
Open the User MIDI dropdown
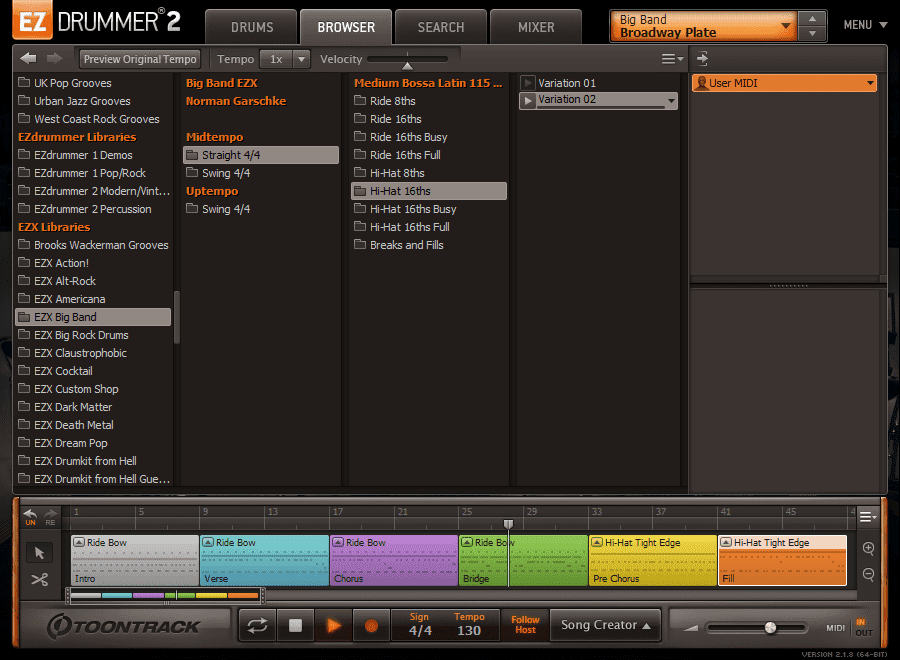point(784,83)
